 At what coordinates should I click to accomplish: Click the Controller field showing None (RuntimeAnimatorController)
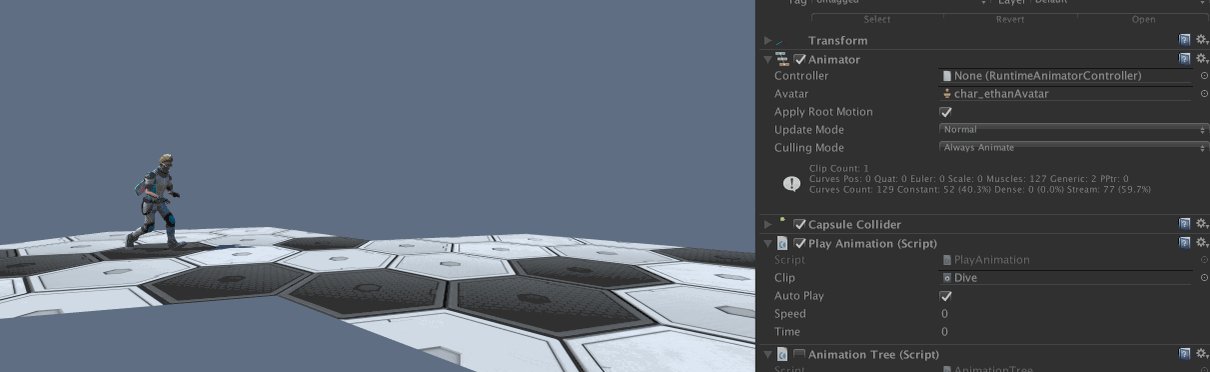1066,76
